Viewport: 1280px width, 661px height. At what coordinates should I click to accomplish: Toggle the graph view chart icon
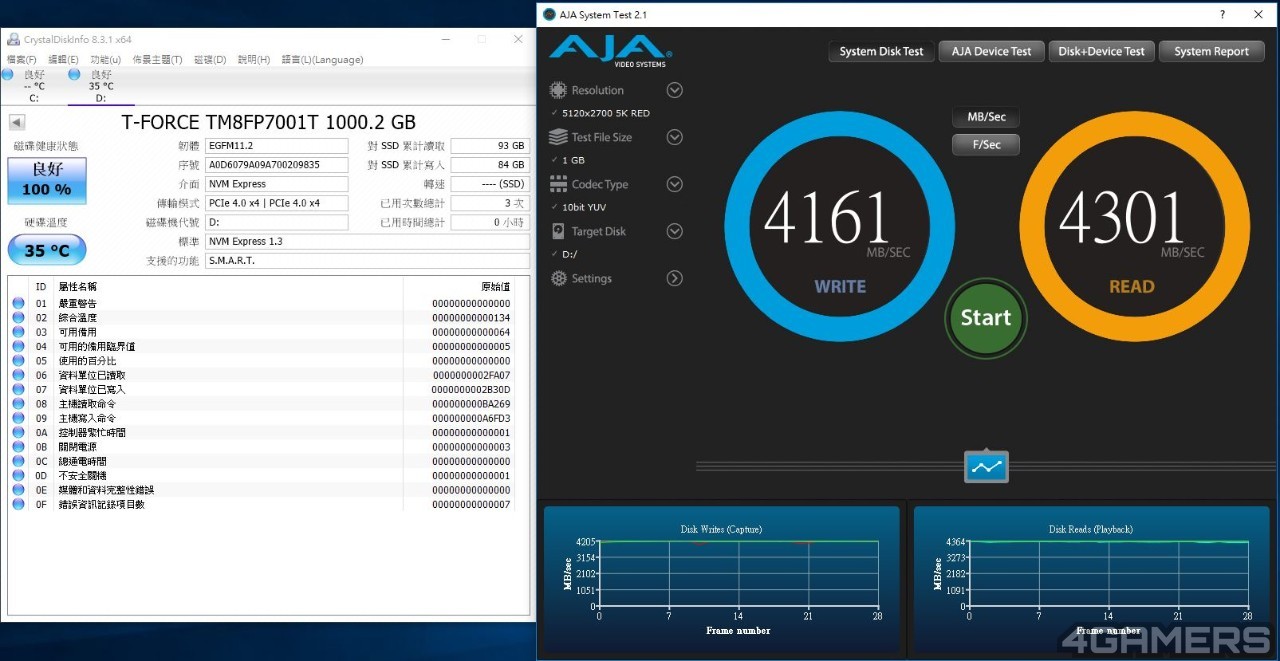[x=986, y=466]
